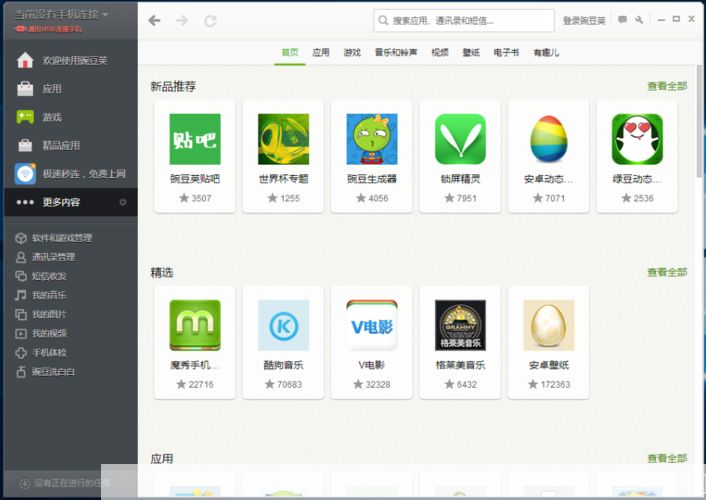Image resolution: width=706 pixels, height=500 pixels.
Task: Open 我的音乐
Action: 41,295
